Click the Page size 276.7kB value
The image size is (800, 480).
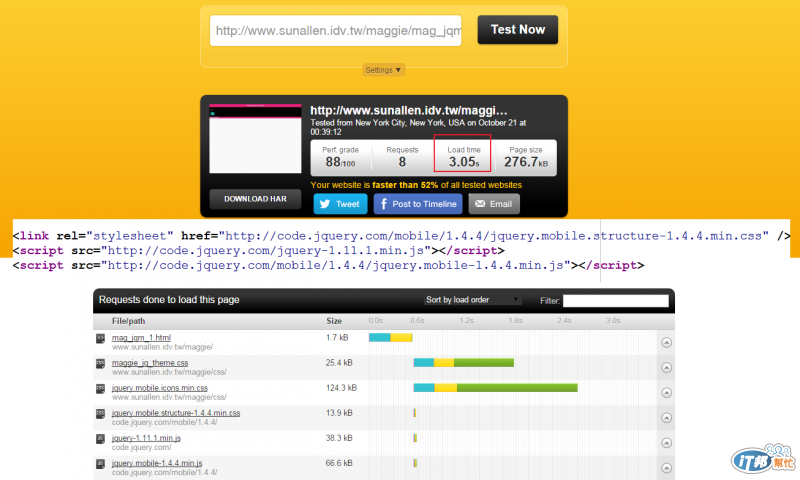point(526,162)
